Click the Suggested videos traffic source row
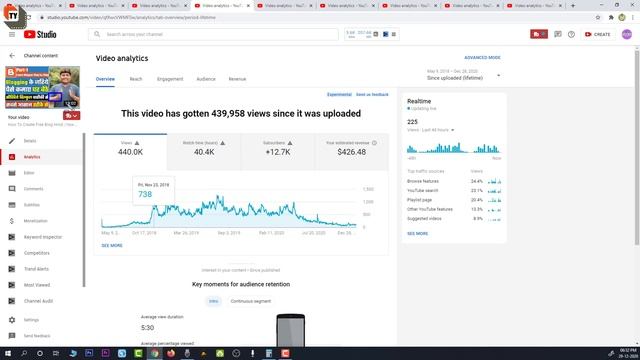640x360 pixels. point(454,219)
